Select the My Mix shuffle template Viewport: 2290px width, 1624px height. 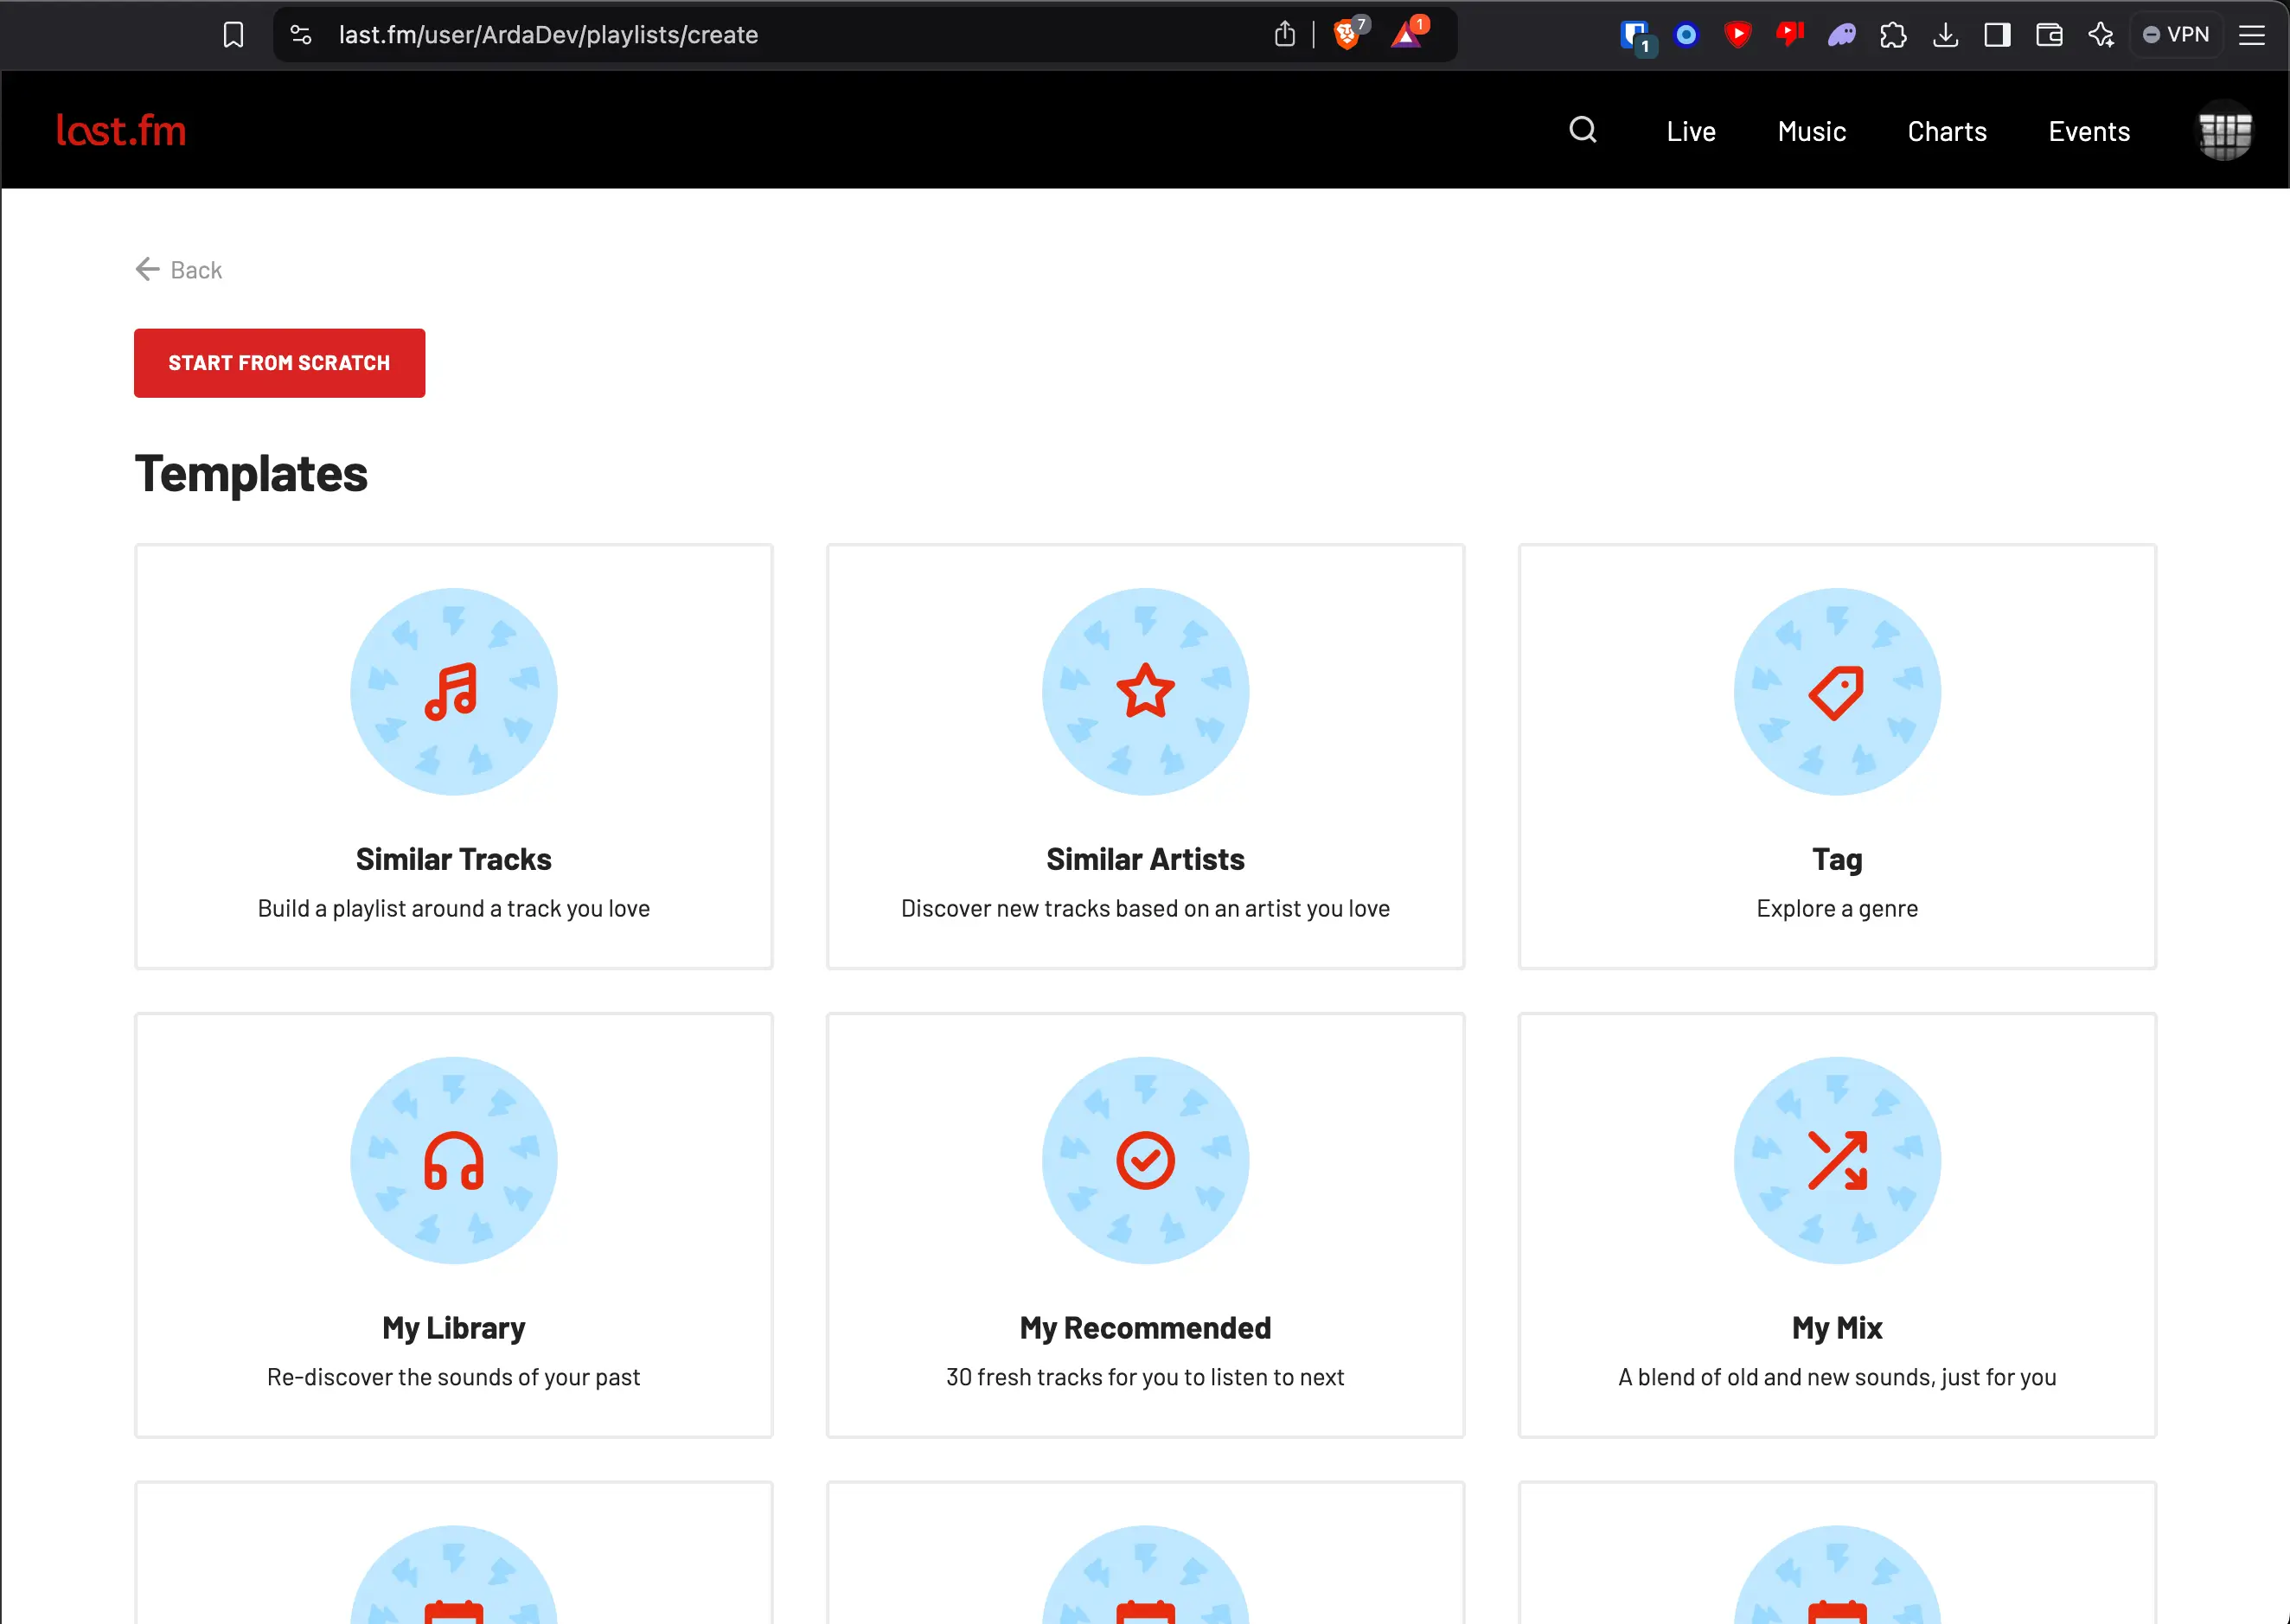(1836, 1225)
